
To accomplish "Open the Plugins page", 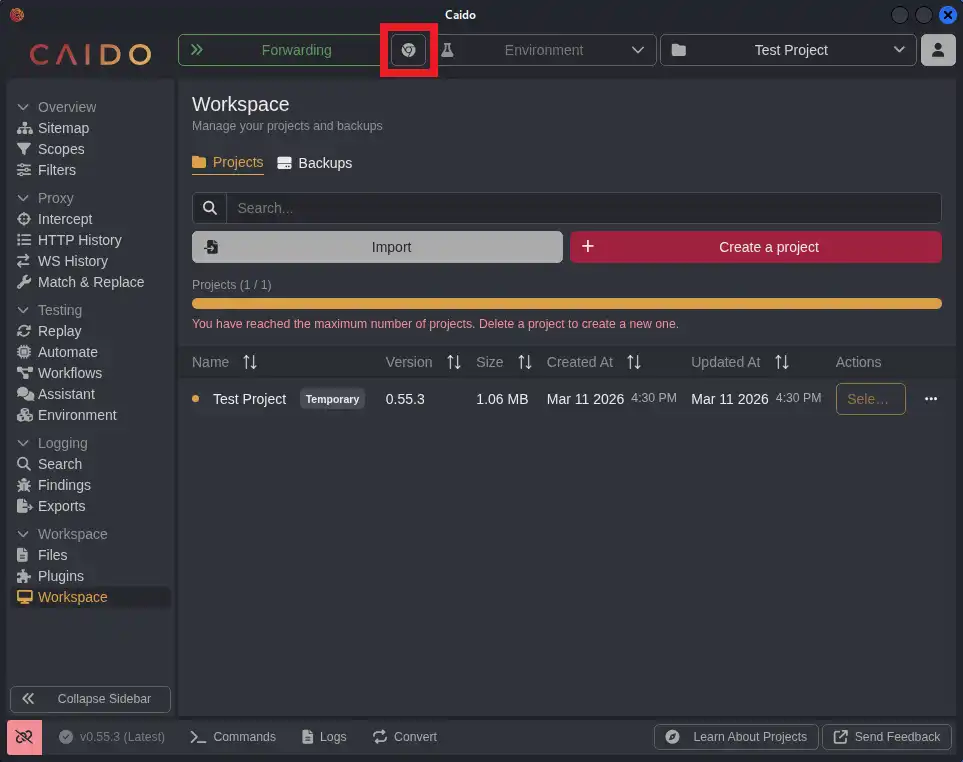I will [60, 576].
